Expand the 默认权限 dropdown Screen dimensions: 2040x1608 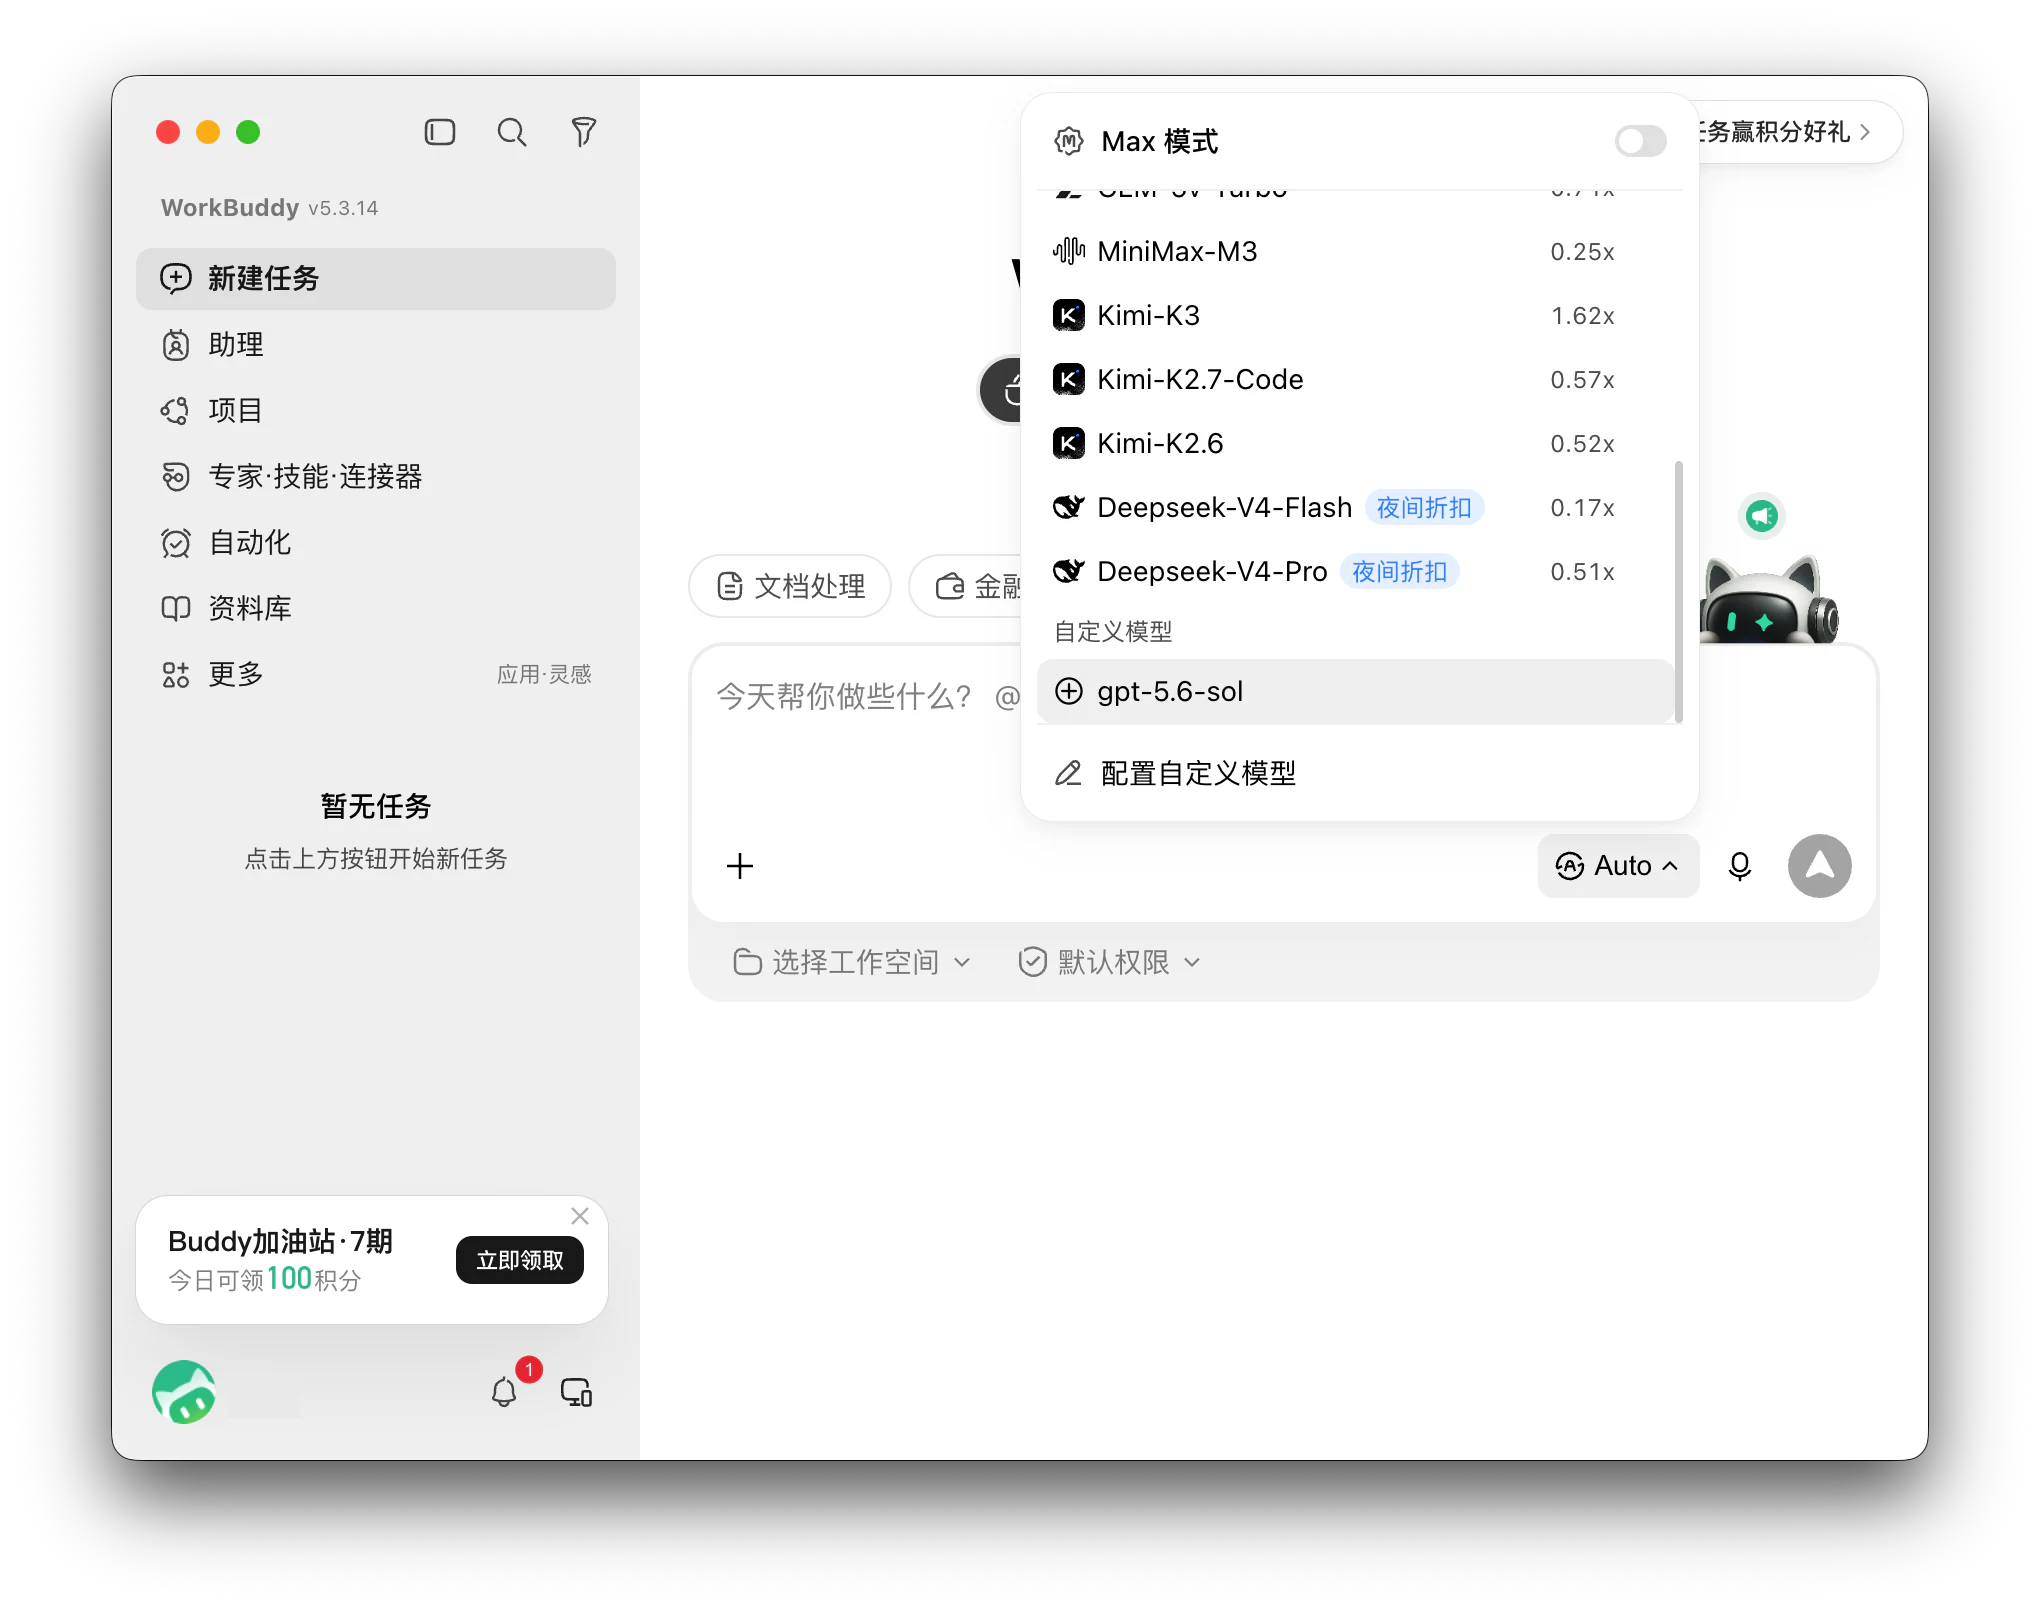(x=1110, y=962)
